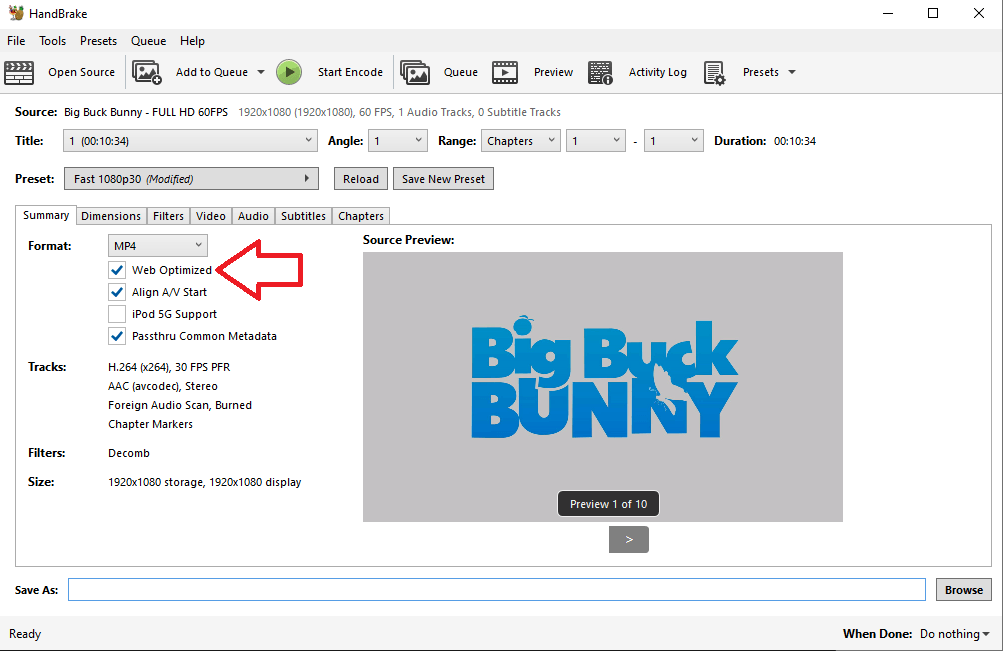Advance to next preview image arrow

point(629,539)
